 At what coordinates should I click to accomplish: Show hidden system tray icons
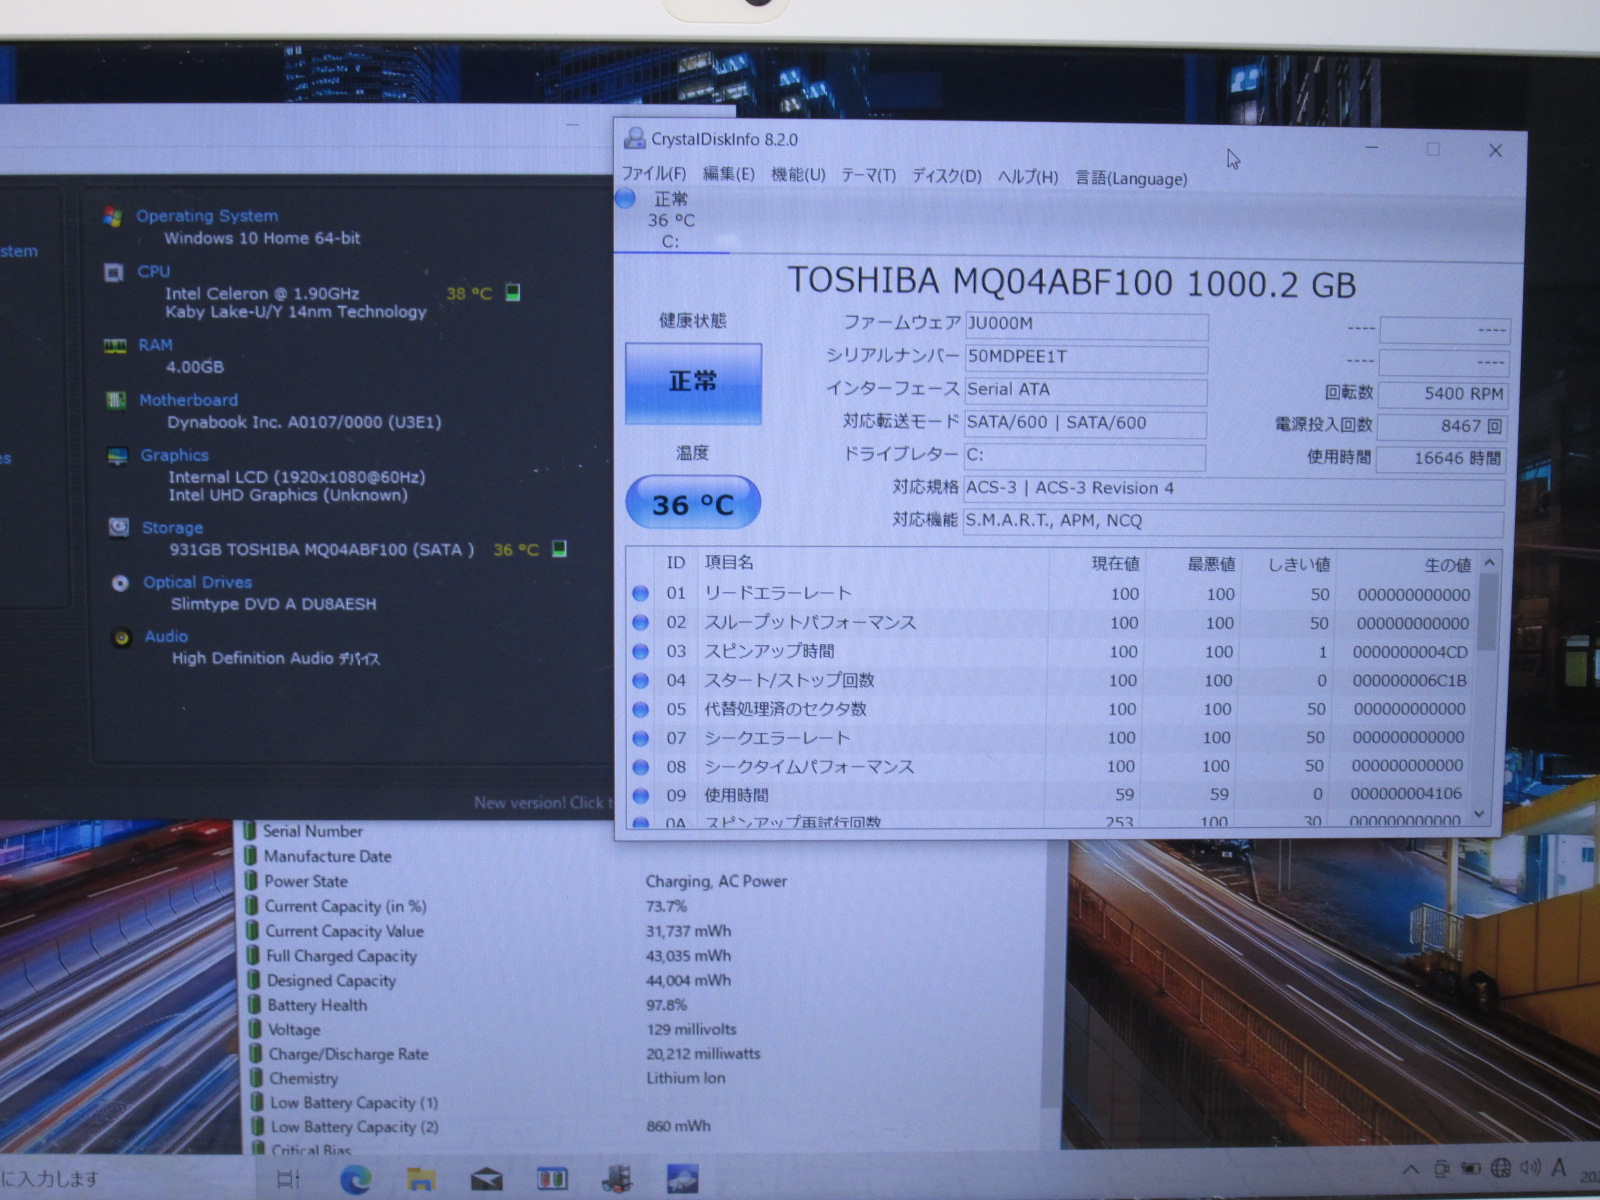[1410, 1169]
